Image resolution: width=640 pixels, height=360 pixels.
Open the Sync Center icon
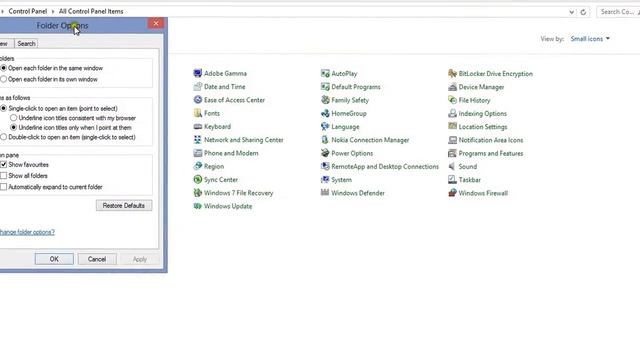tap(198, 180)
